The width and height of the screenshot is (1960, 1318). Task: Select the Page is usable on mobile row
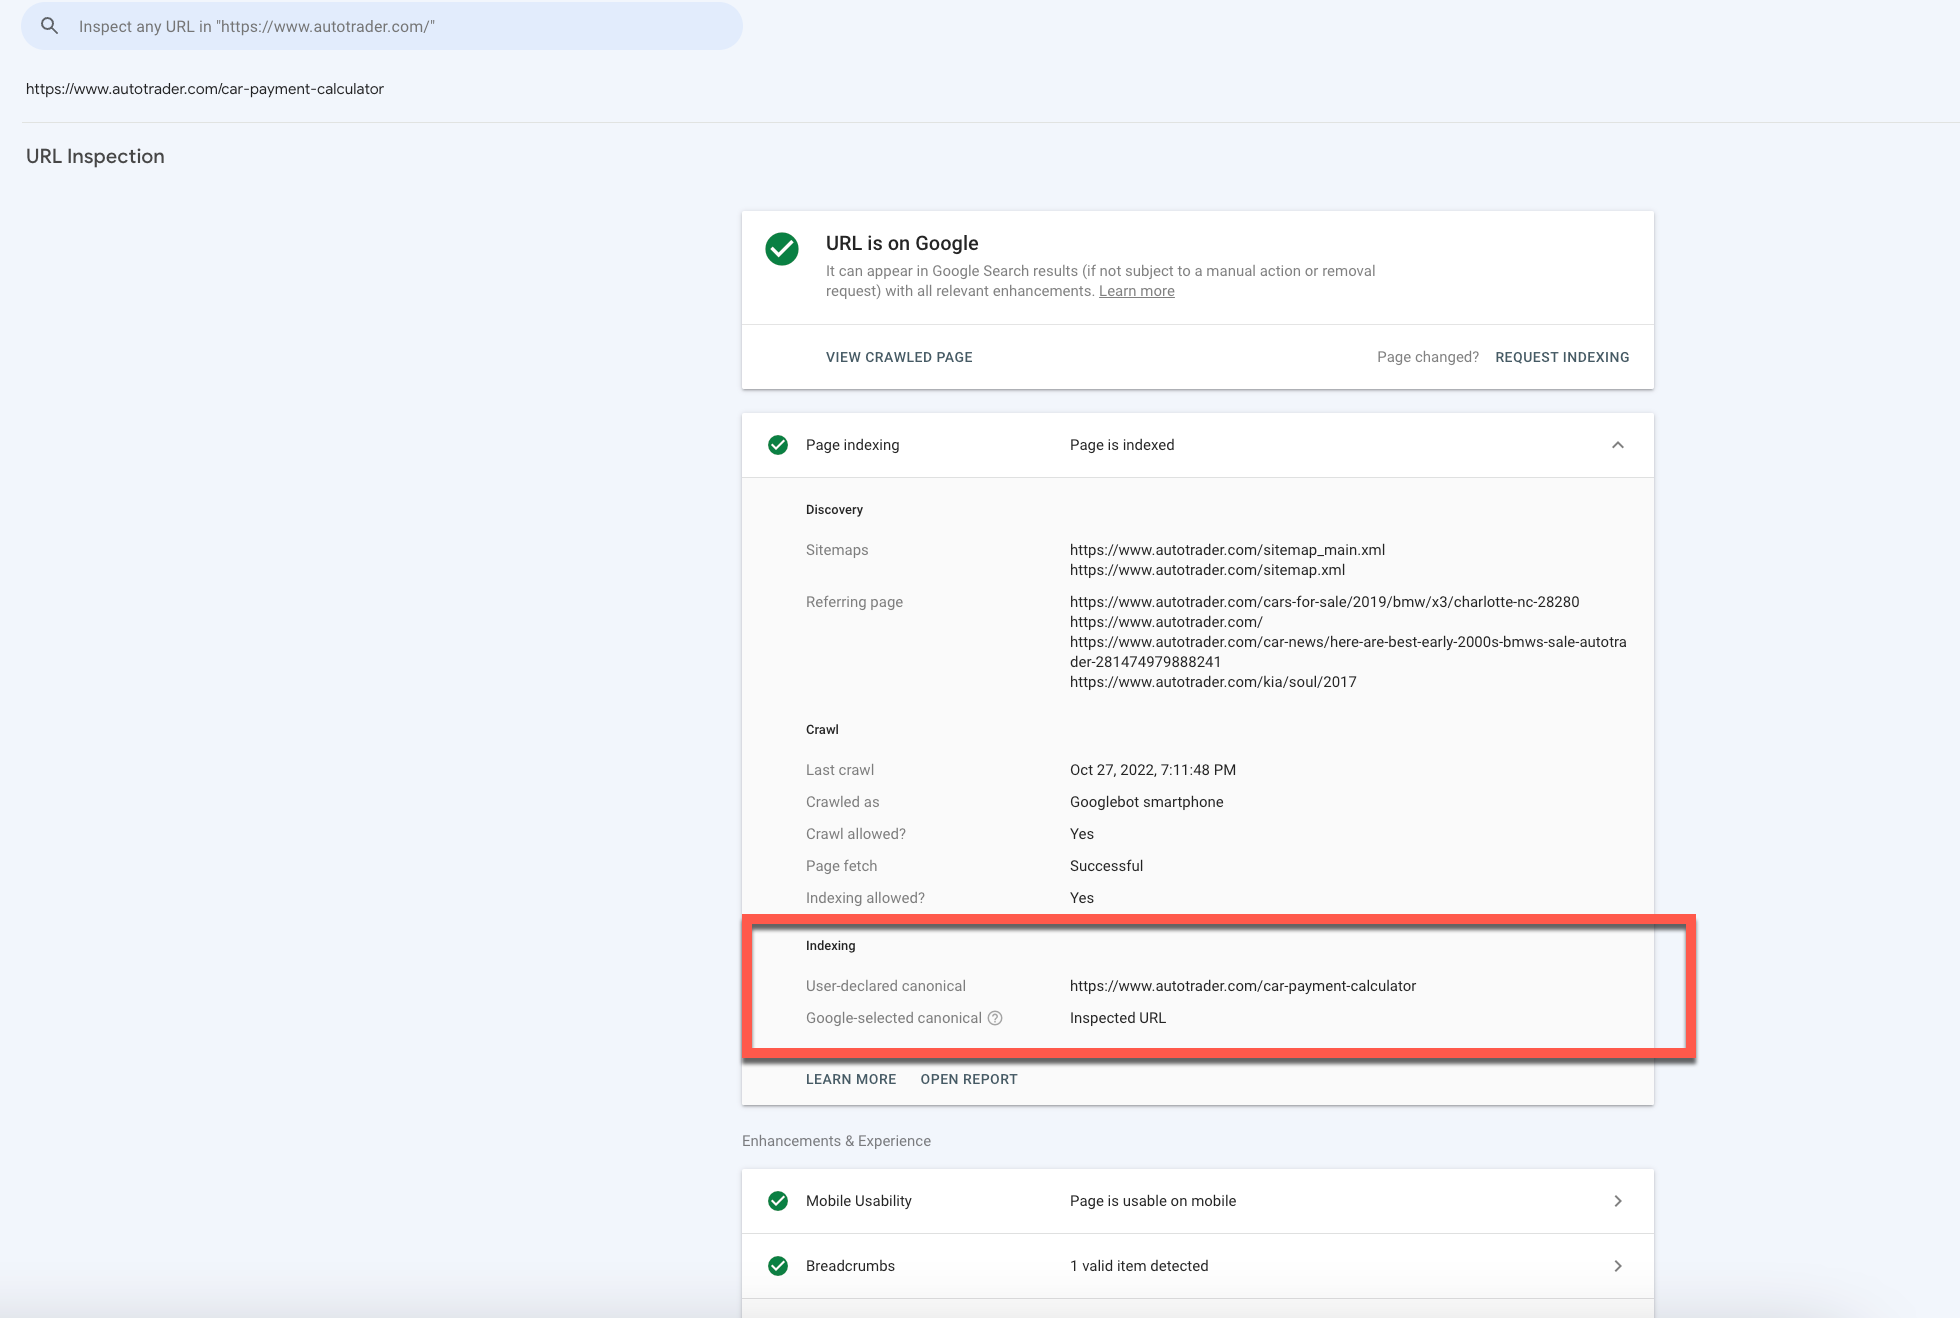(x=1152, y=1201)
